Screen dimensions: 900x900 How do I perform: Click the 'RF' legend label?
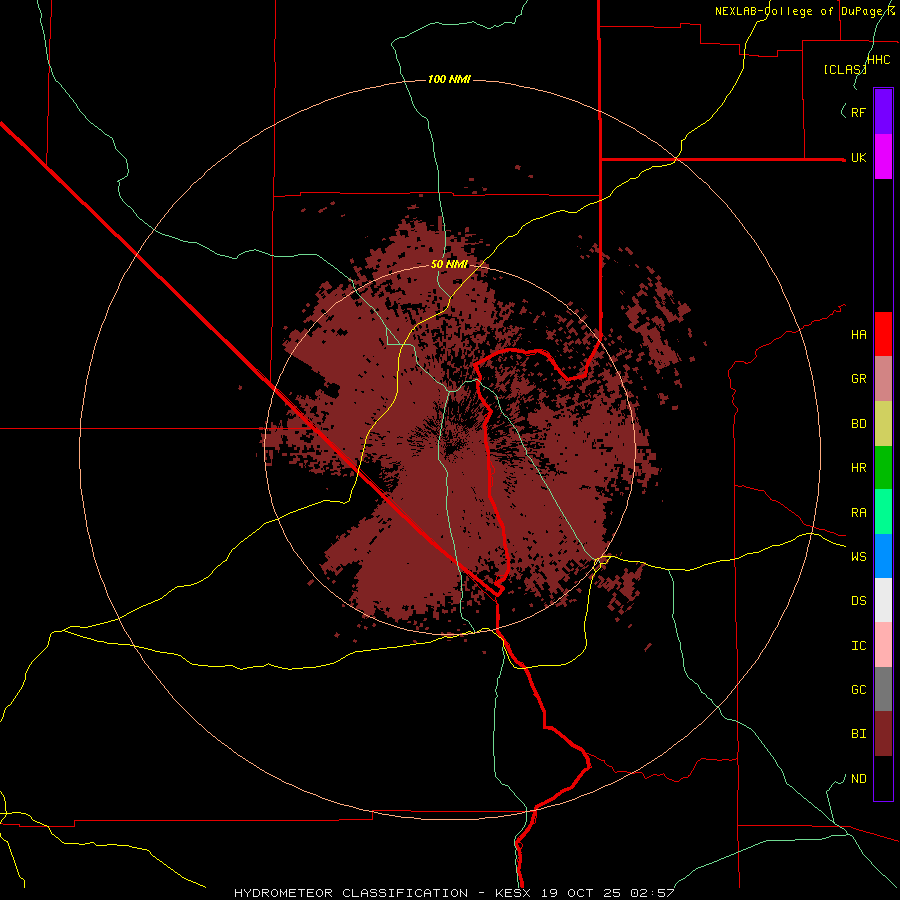[858, 112]
